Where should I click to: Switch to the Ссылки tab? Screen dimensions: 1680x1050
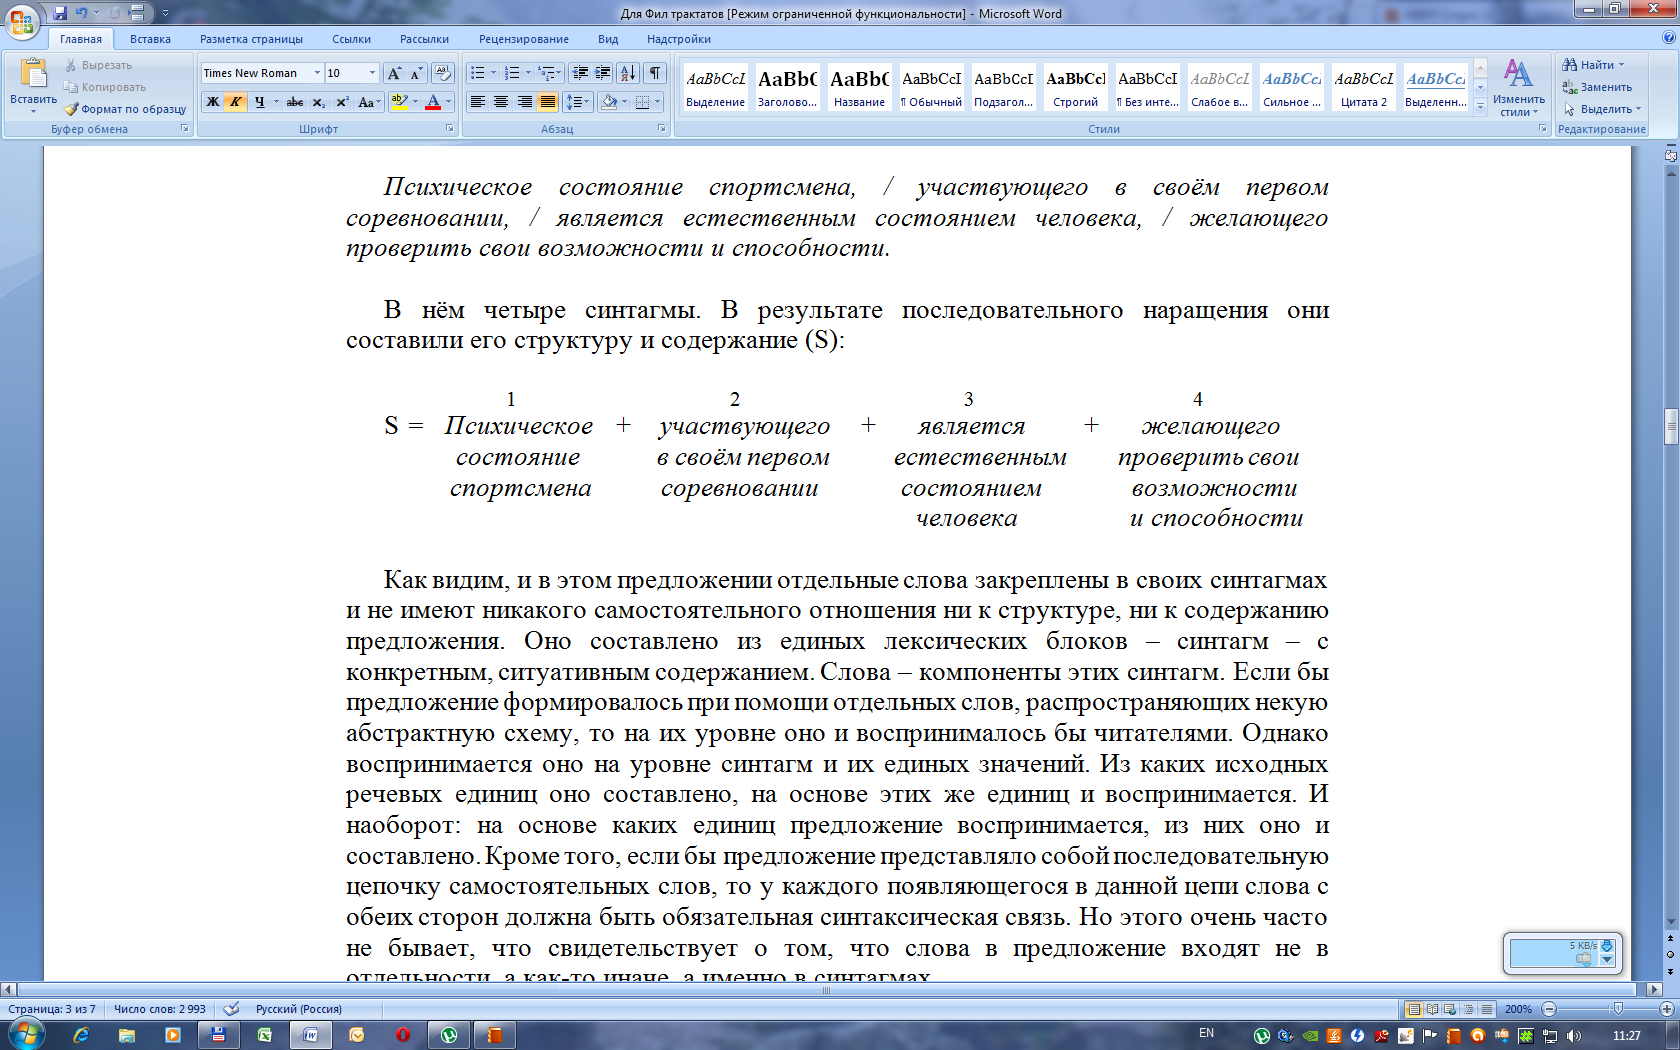click(351, 39)
